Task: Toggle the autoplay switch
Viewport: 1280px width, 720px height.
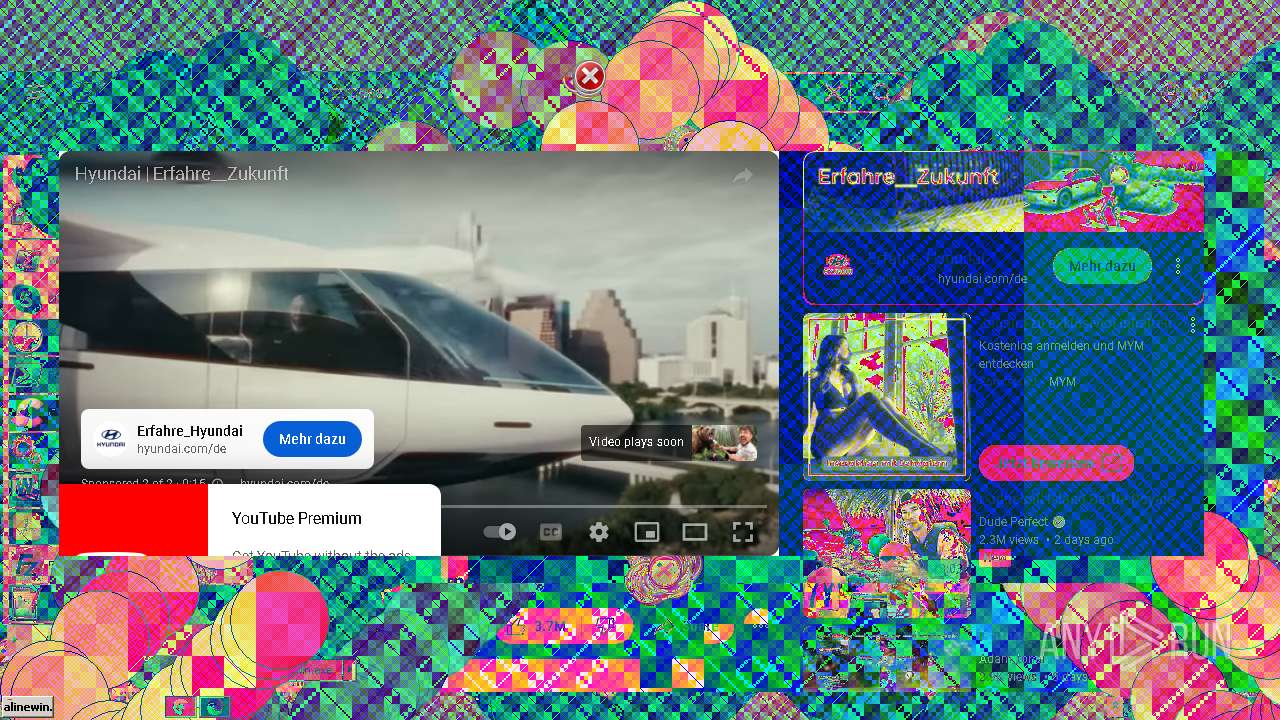Action: click(500, 532)
